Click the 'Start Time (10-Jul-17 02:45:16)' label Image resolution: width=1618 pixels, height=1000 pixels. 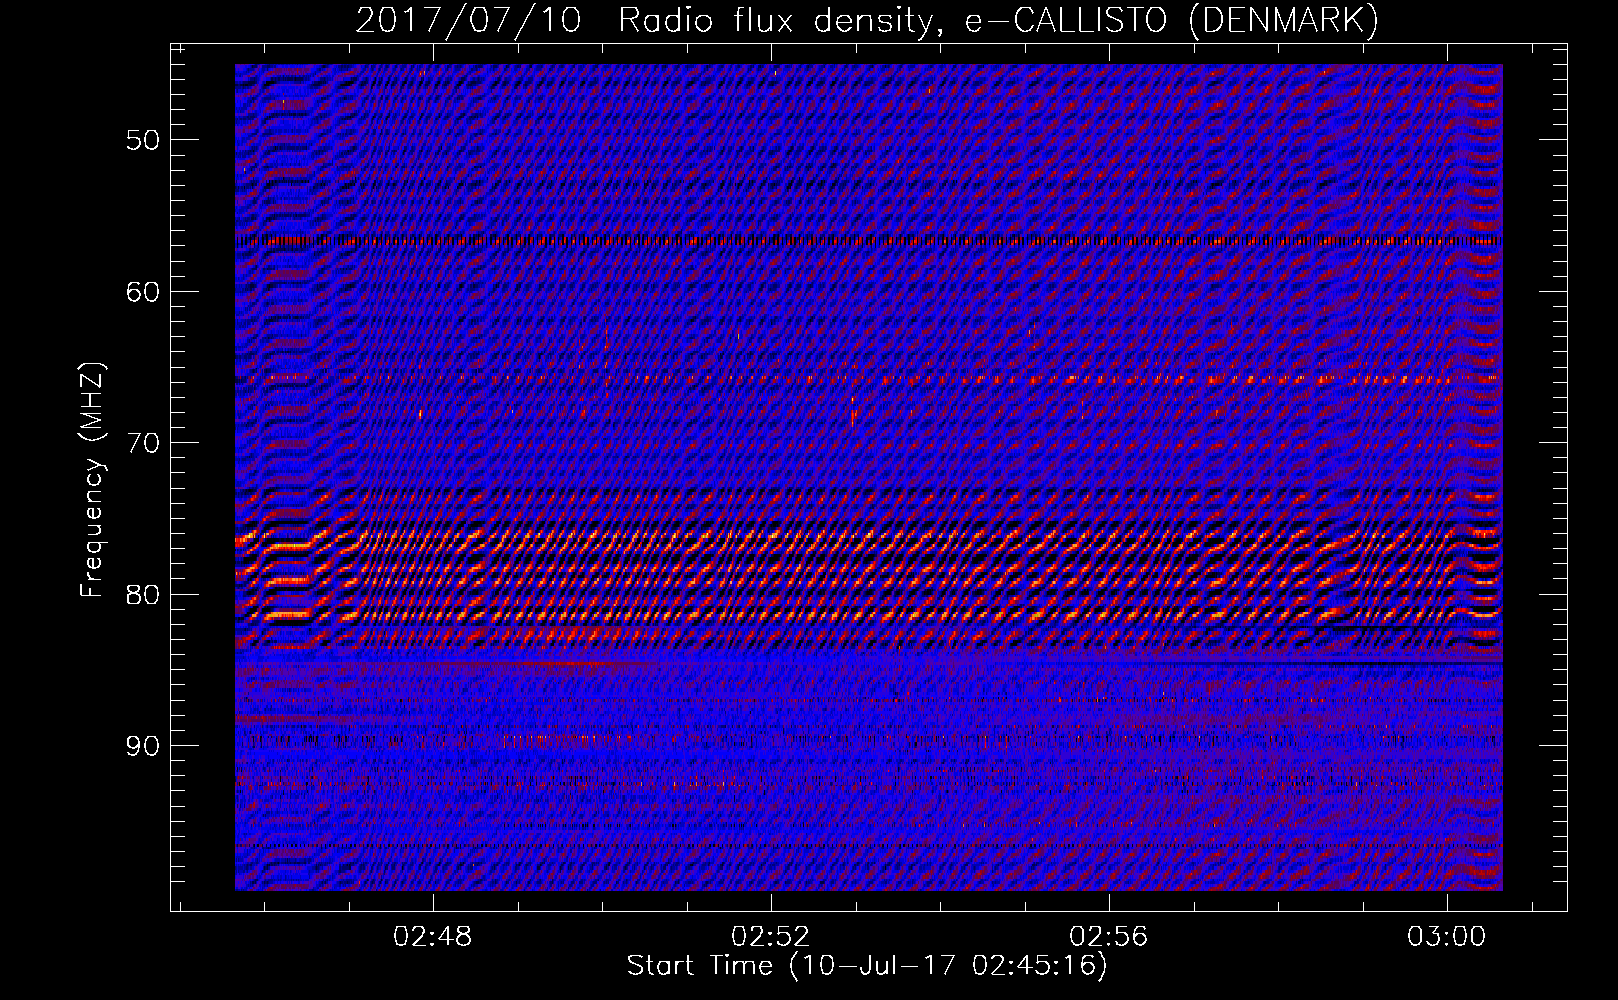tap(867, 966)
